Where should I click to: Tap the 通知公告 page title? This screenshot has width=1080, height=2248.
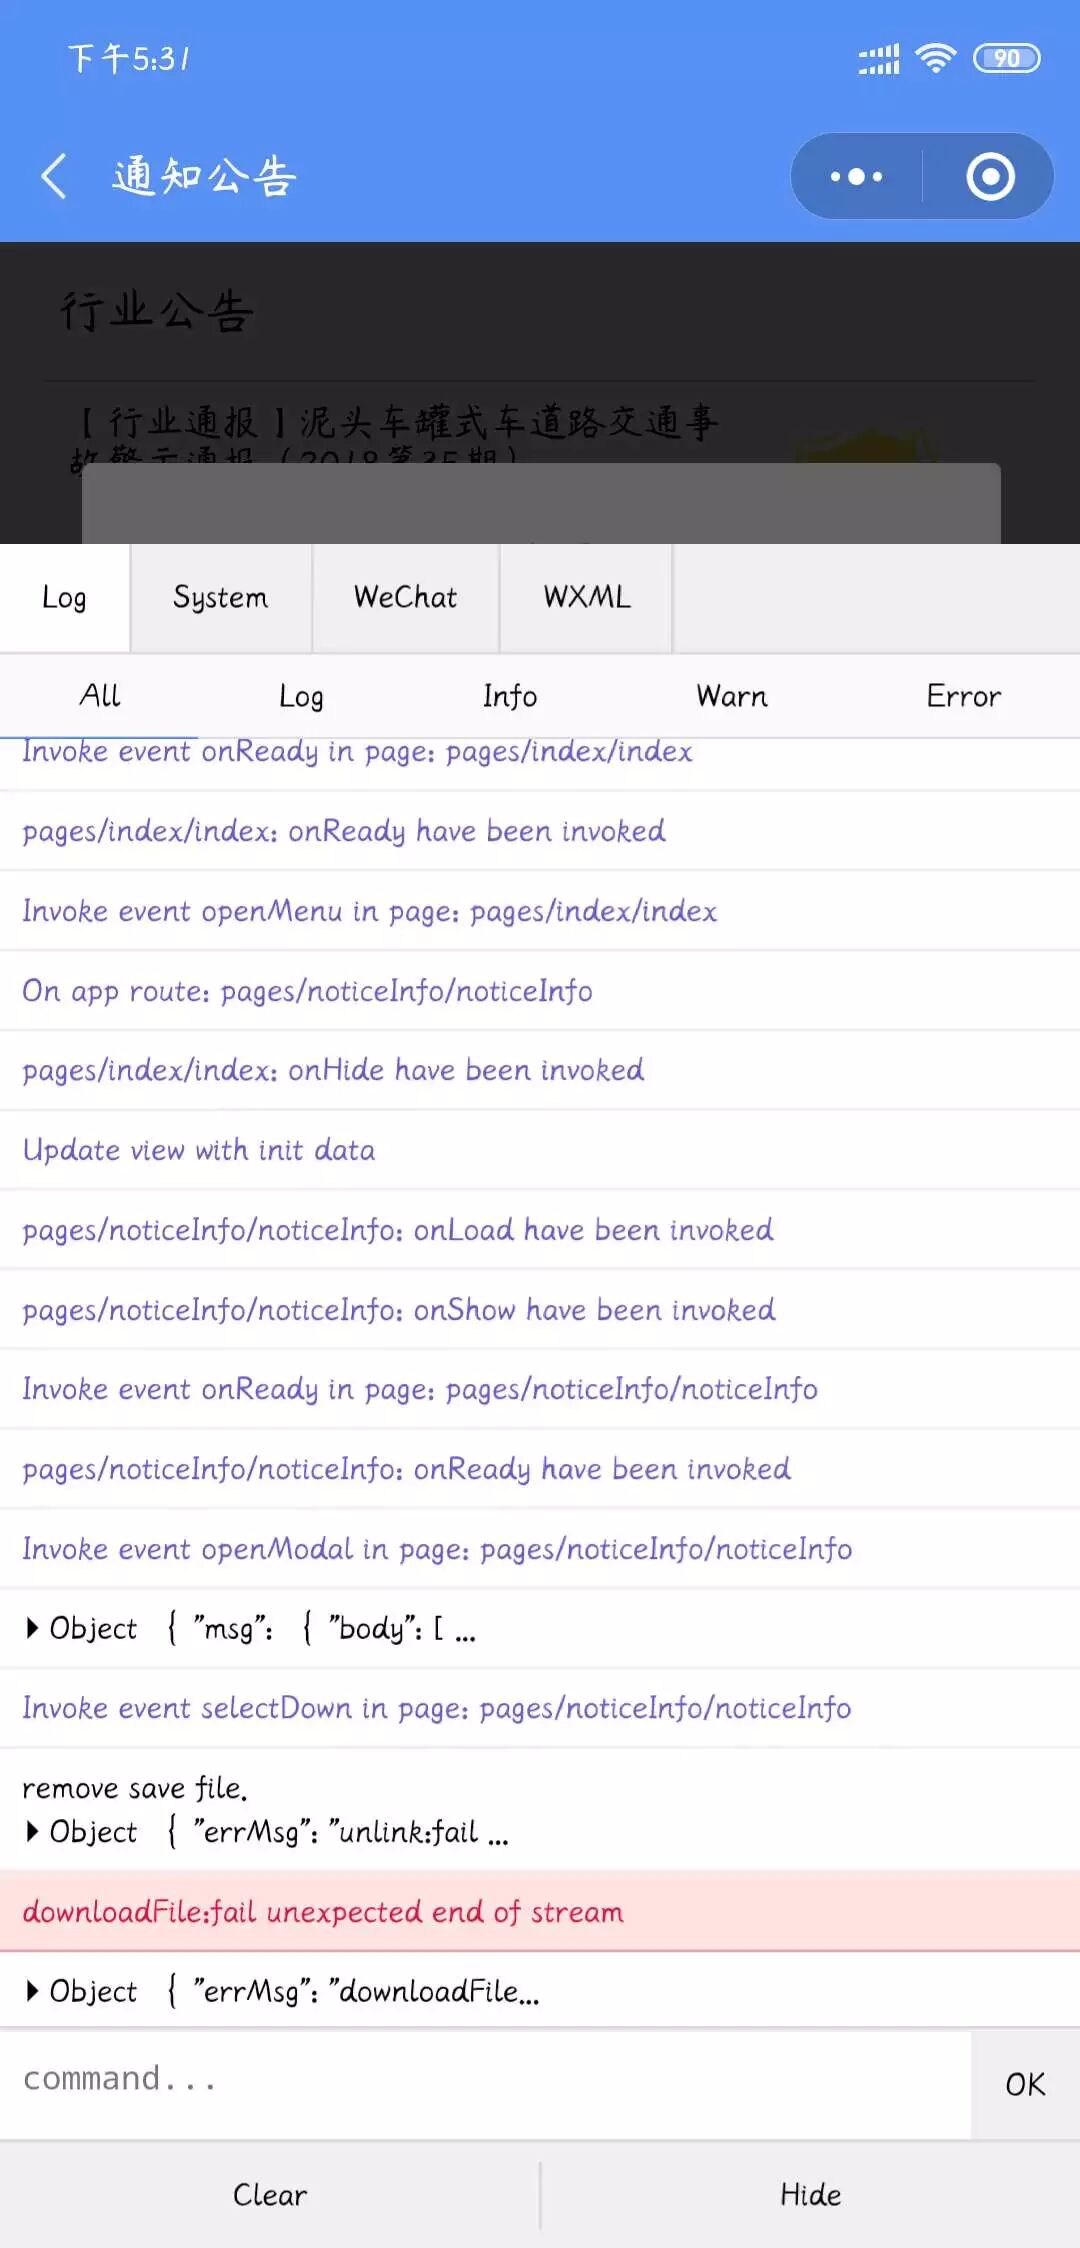(204, 177)
